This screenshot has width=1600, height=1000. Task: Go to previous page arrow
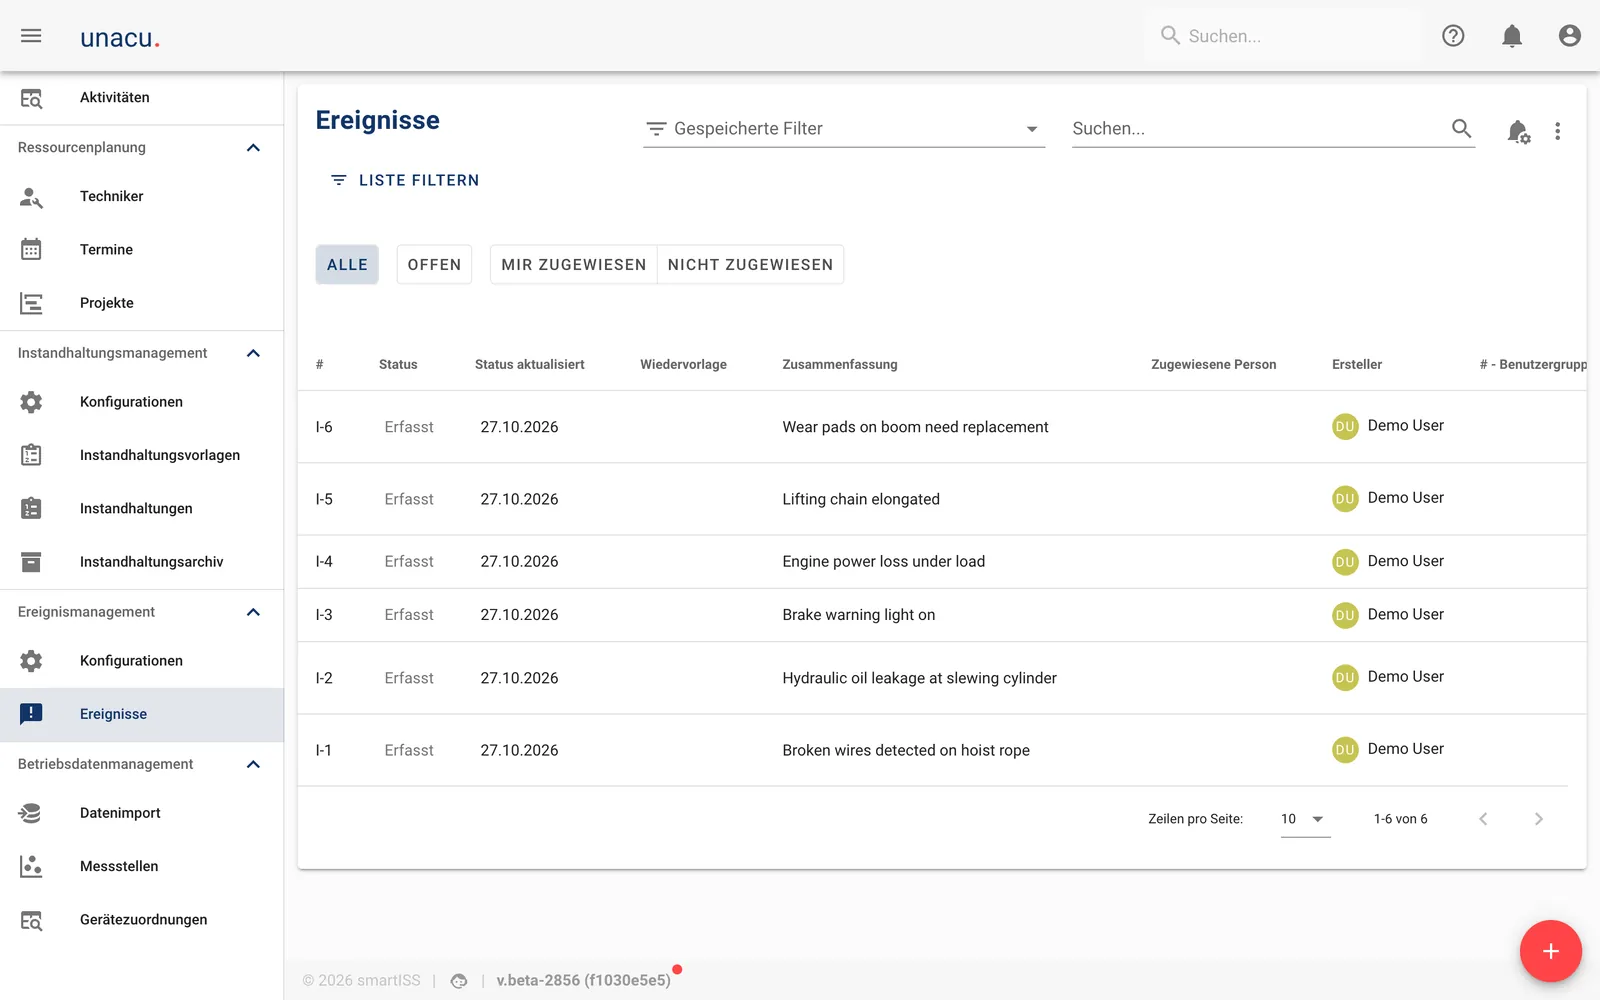[1483, 819]
